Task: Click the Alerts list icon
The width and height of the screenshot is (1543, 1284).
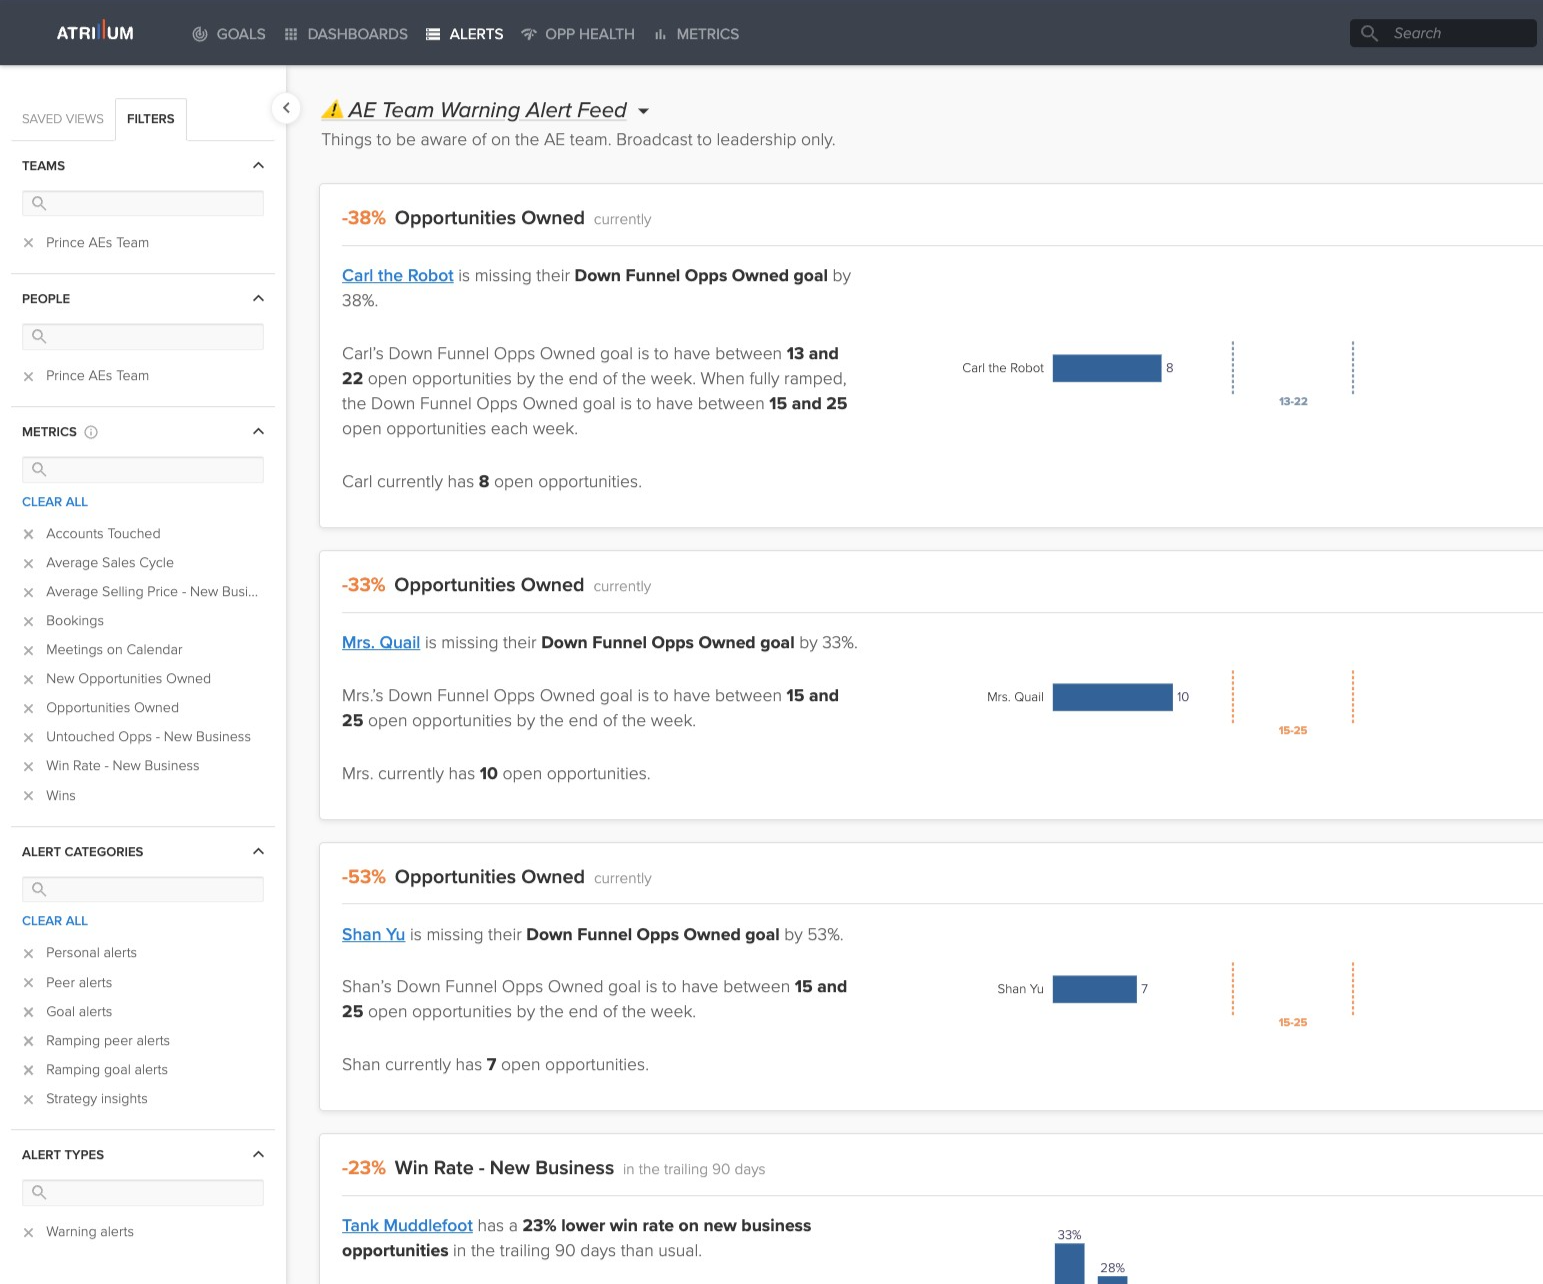Action: (433, 34)
